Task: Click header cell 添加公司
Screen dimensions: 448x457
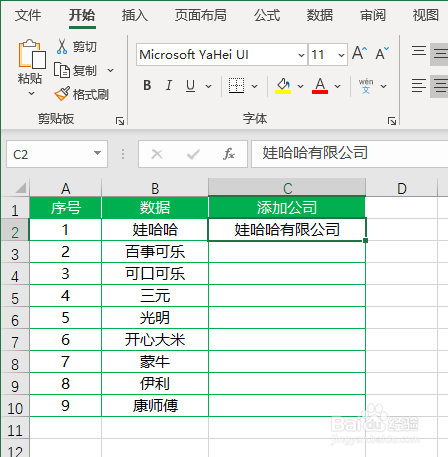Action: 287,208
